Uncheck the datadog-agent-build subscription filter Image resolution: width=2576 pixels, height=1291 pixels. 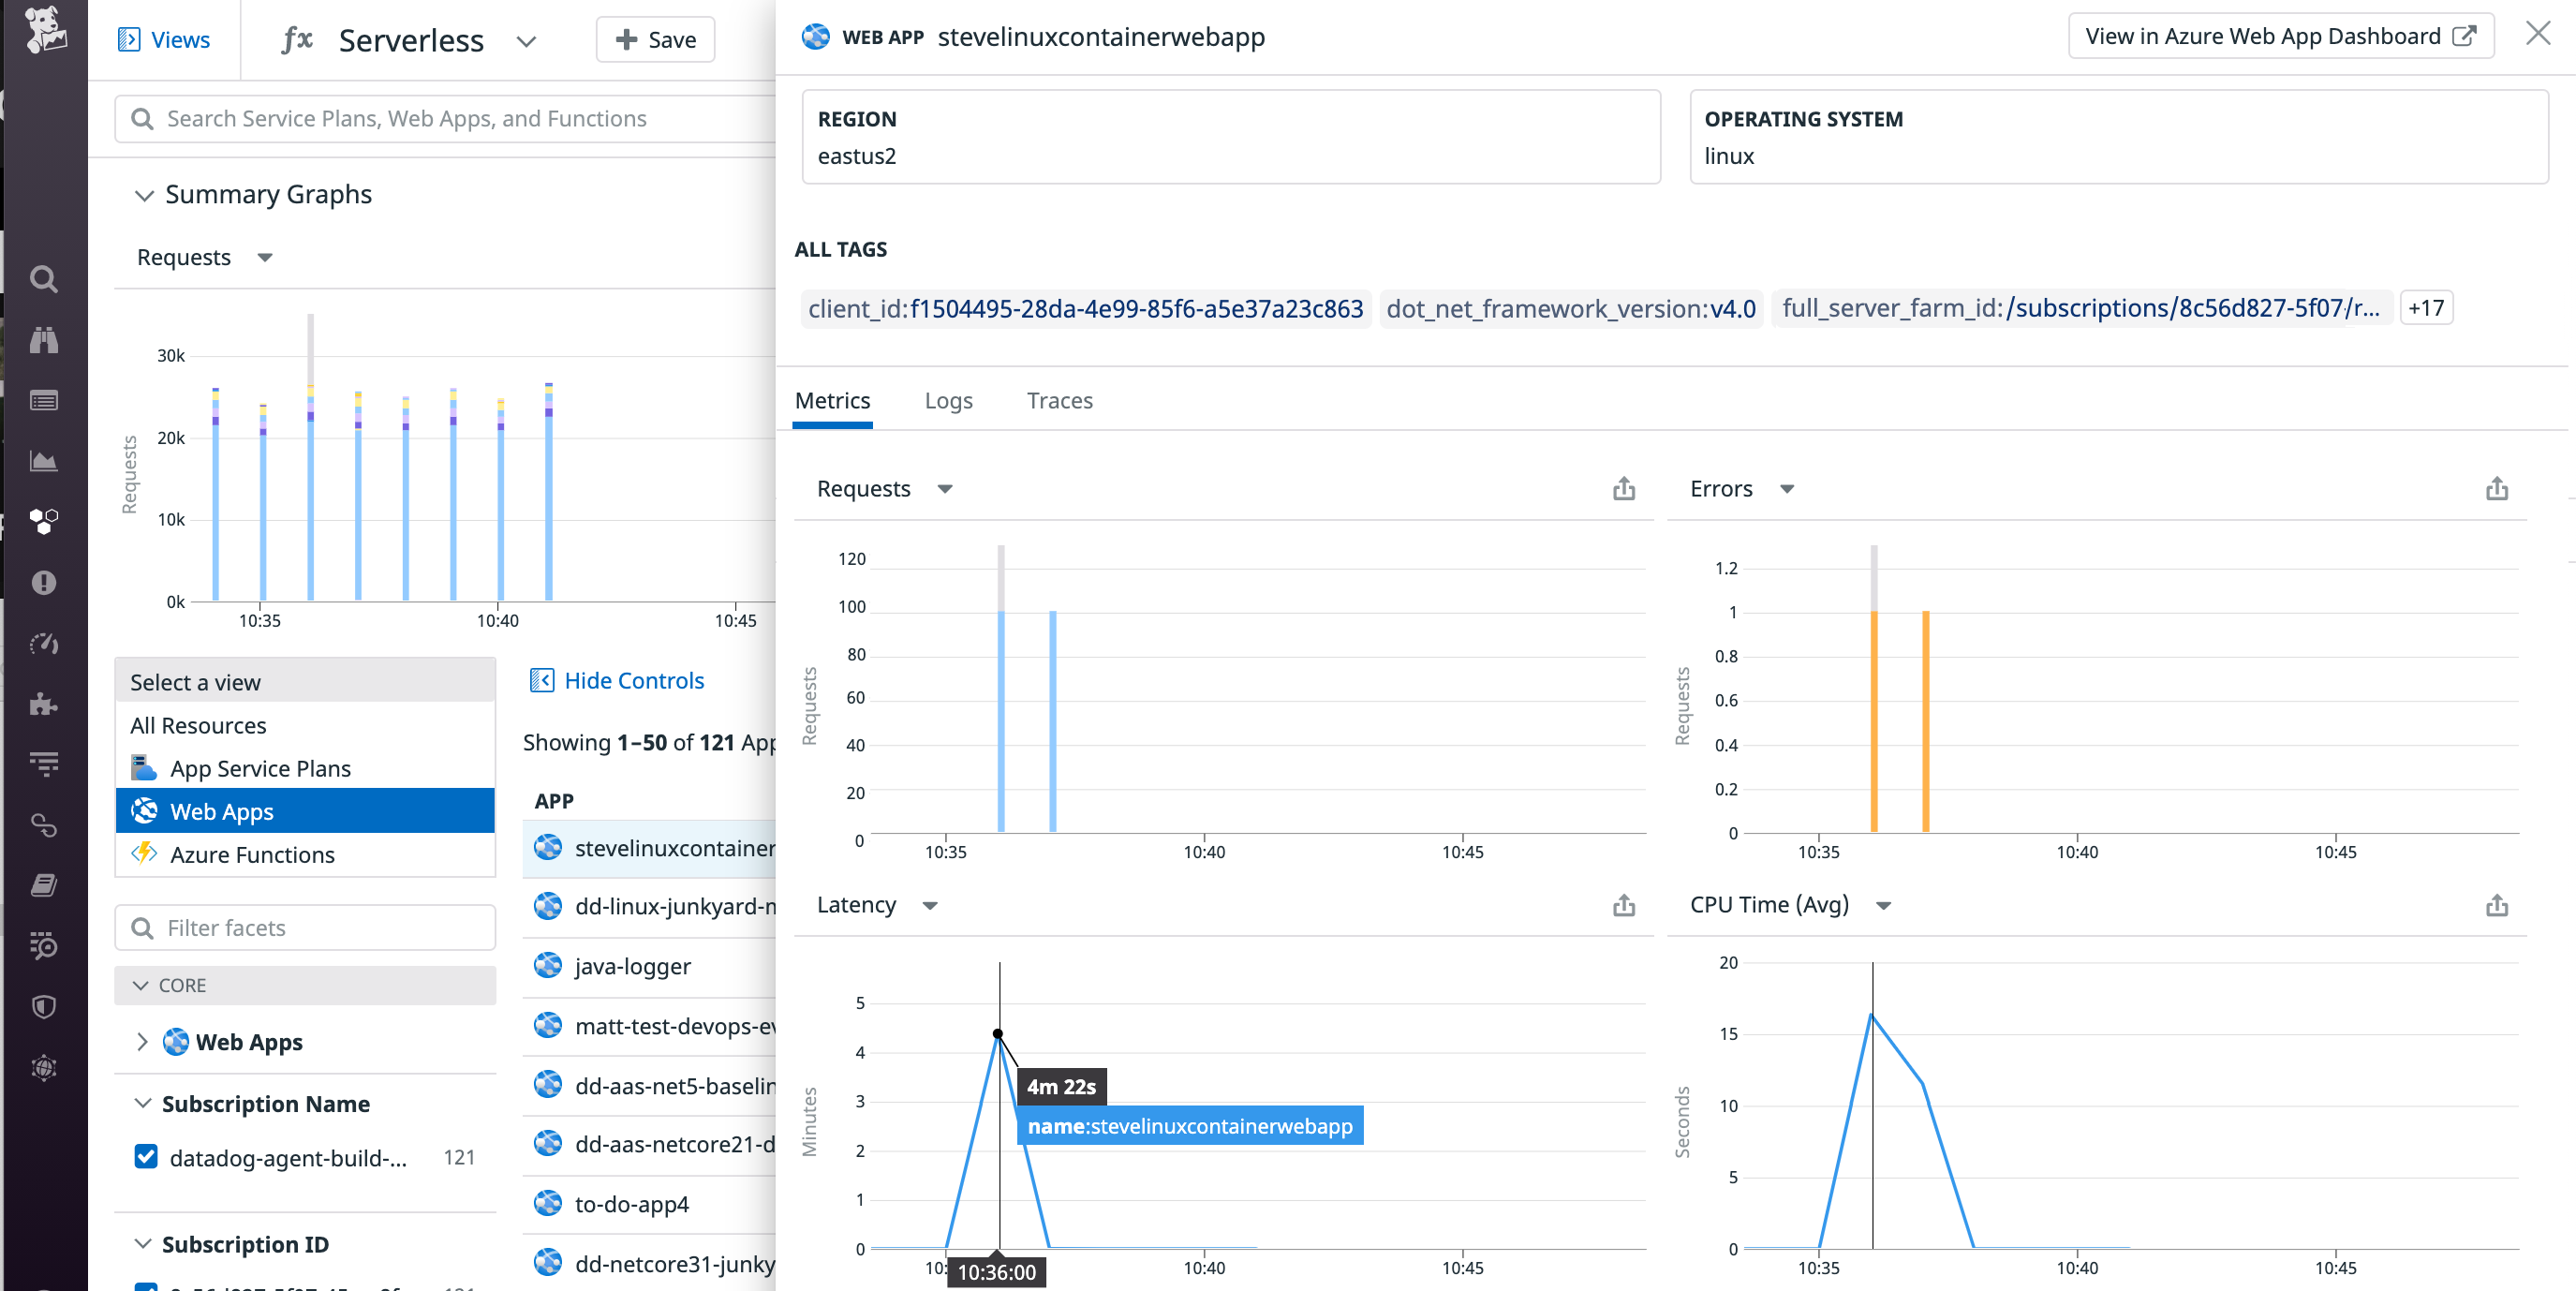[x=146, y=1156]
